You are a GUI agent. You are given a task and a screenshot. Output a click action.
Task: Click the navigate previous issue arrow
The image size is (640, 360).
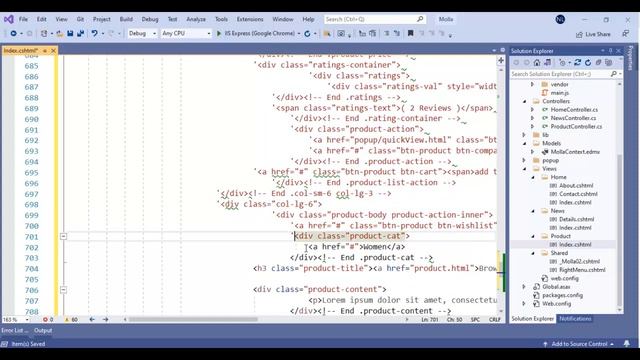pyautogui.click(x=92, y=320)
